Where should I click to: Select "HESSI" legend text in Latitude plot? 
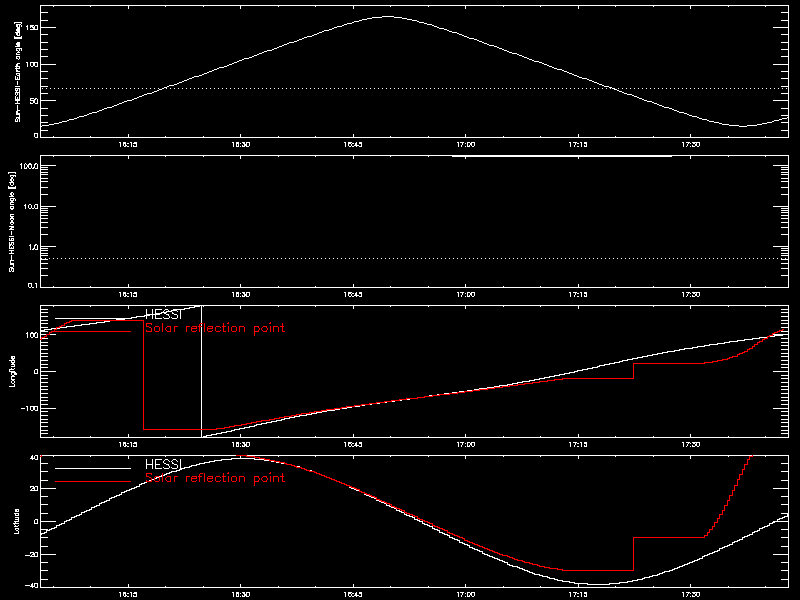(163, 465)
